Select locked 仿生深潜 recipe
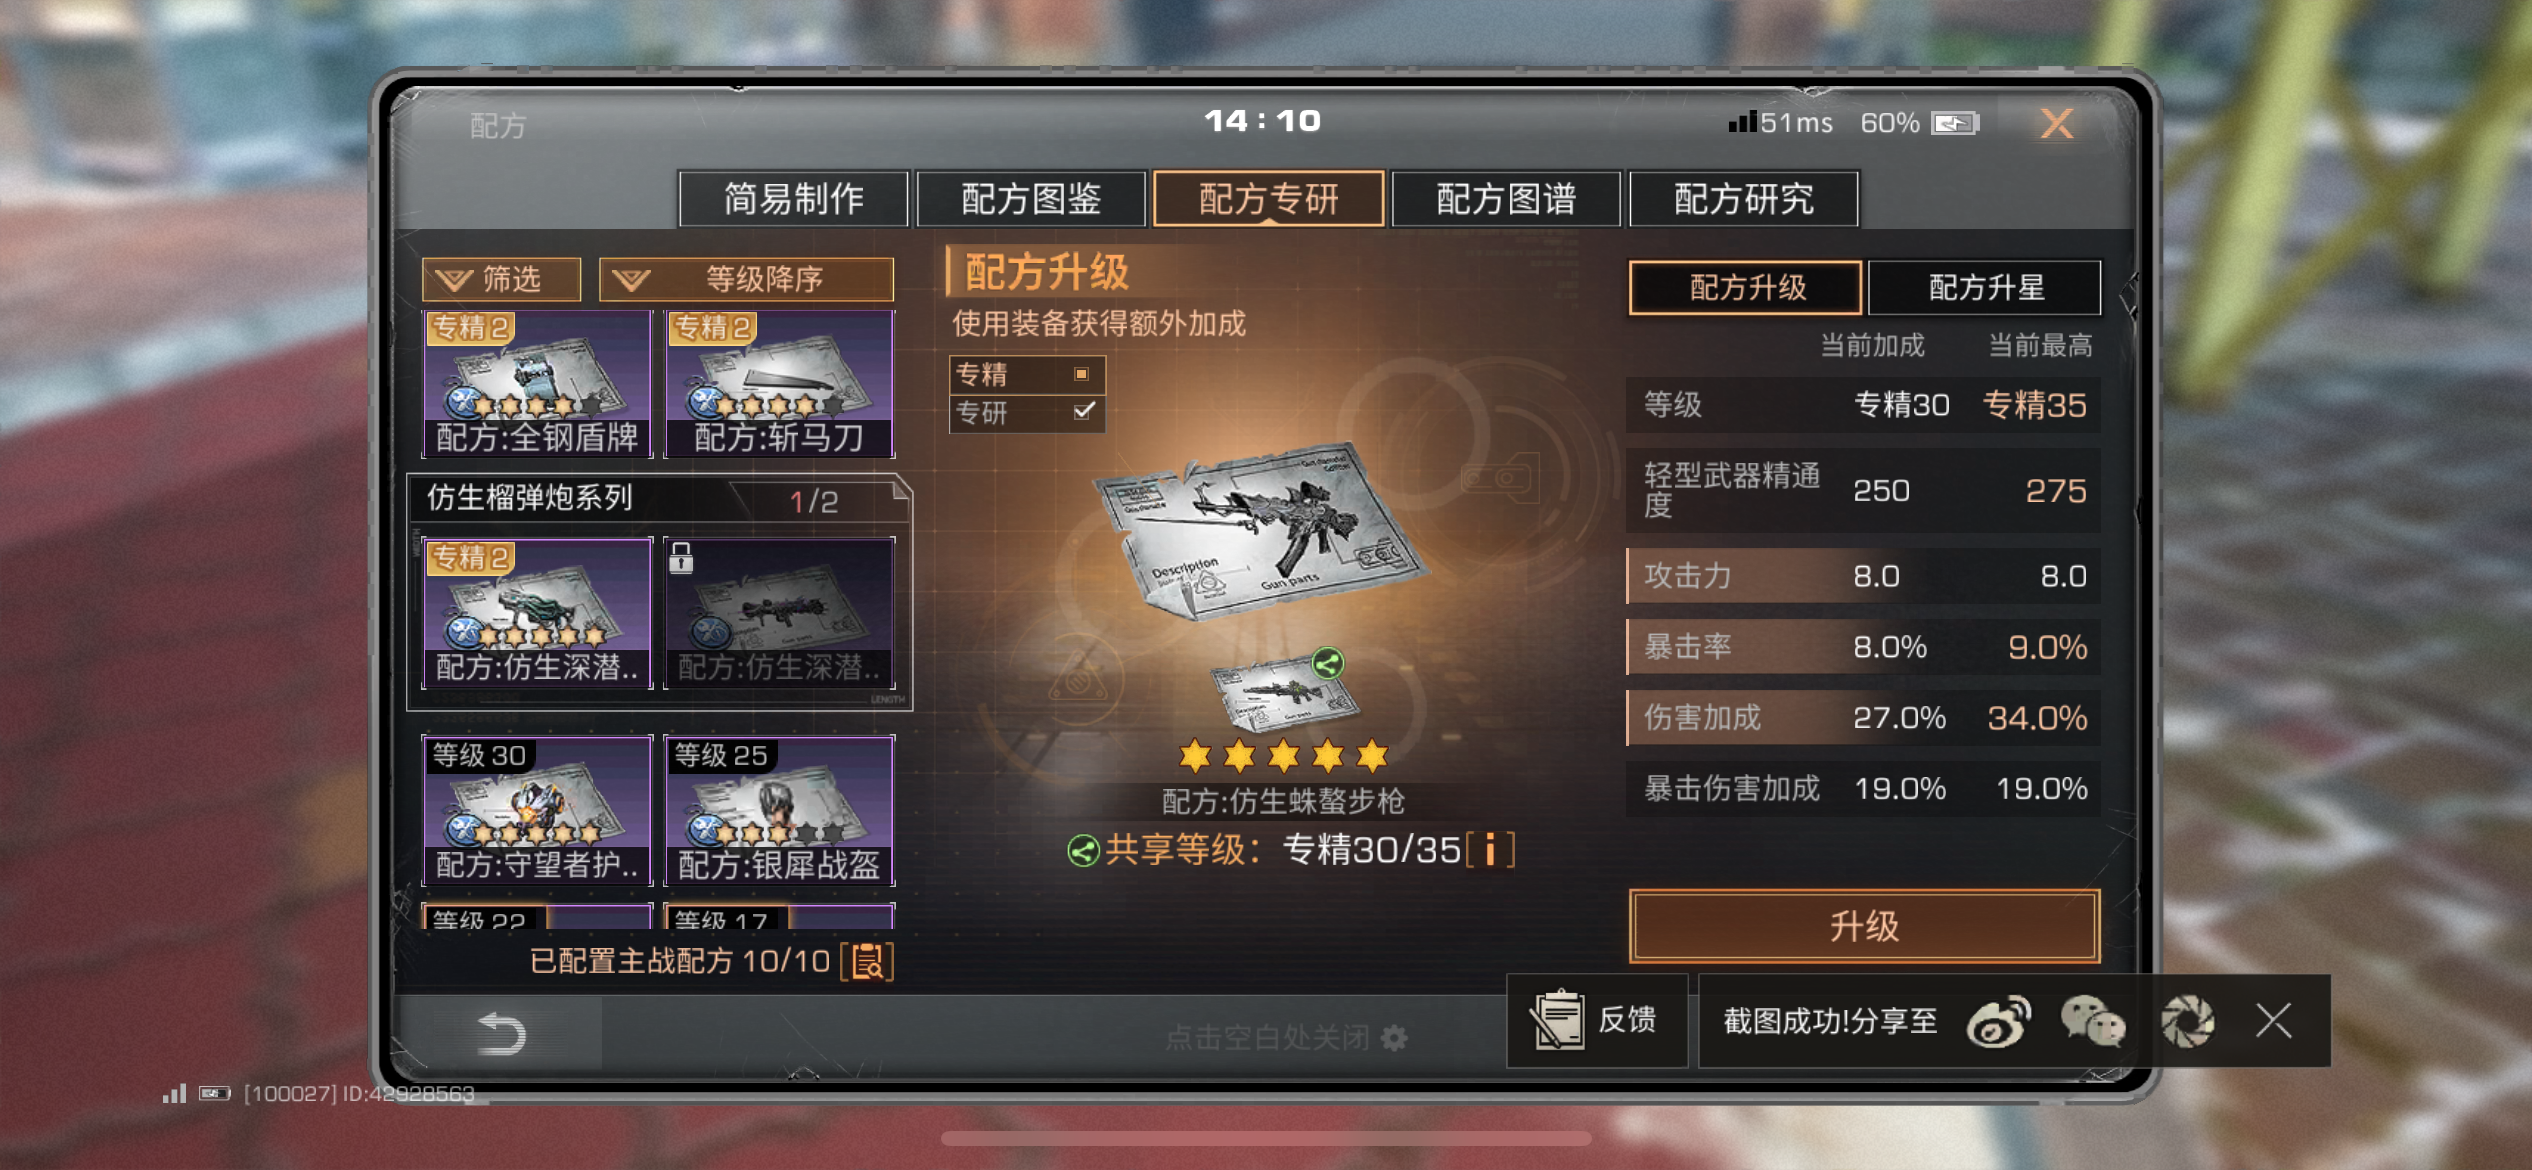Screen dimensions: 2532x1170 pos(779,613)
